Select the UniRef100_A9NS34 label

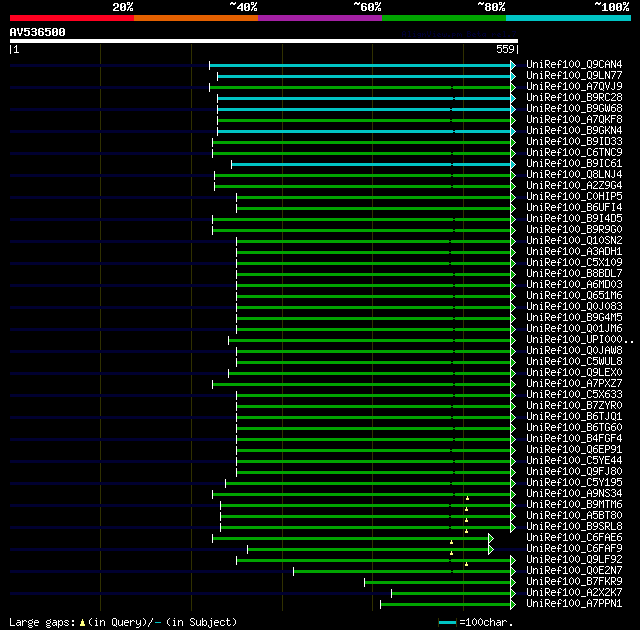pyautogui.click(x=574, y=494)
